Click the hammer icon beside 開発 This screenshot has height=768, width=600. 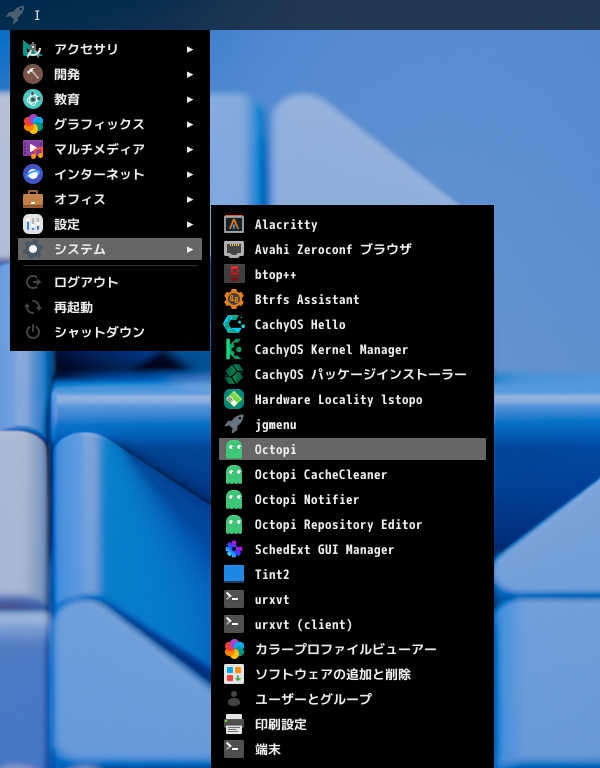[33, 74]
